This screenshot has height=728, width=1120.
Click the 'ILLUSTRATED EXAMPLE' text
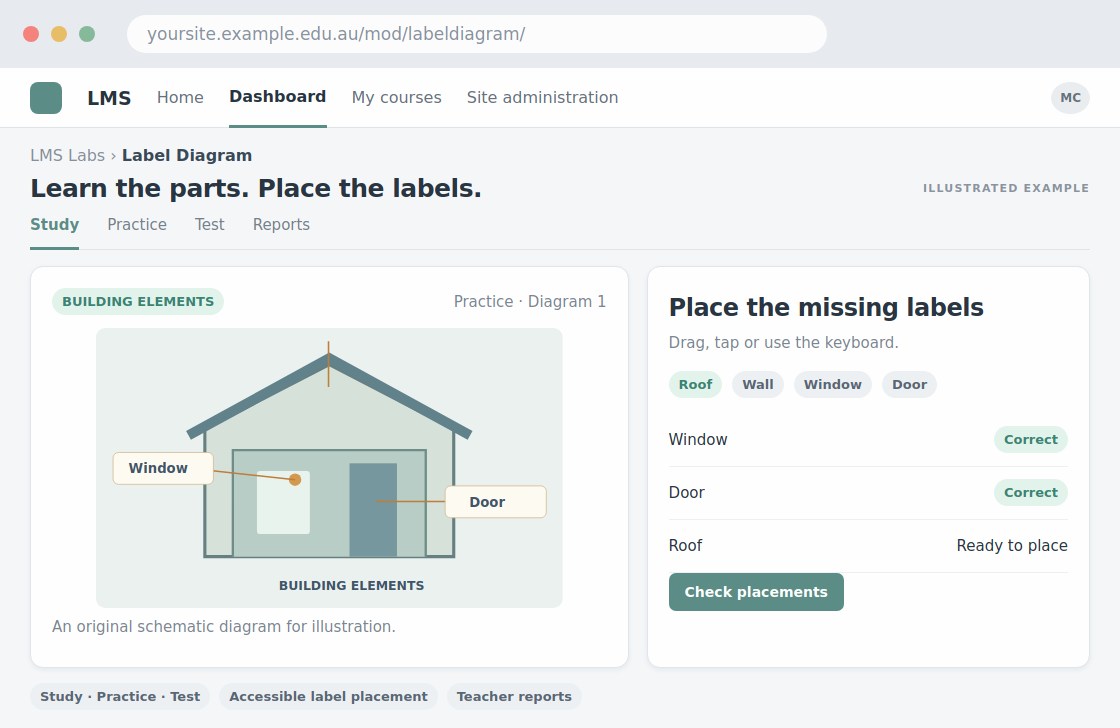pos(1006,188)
